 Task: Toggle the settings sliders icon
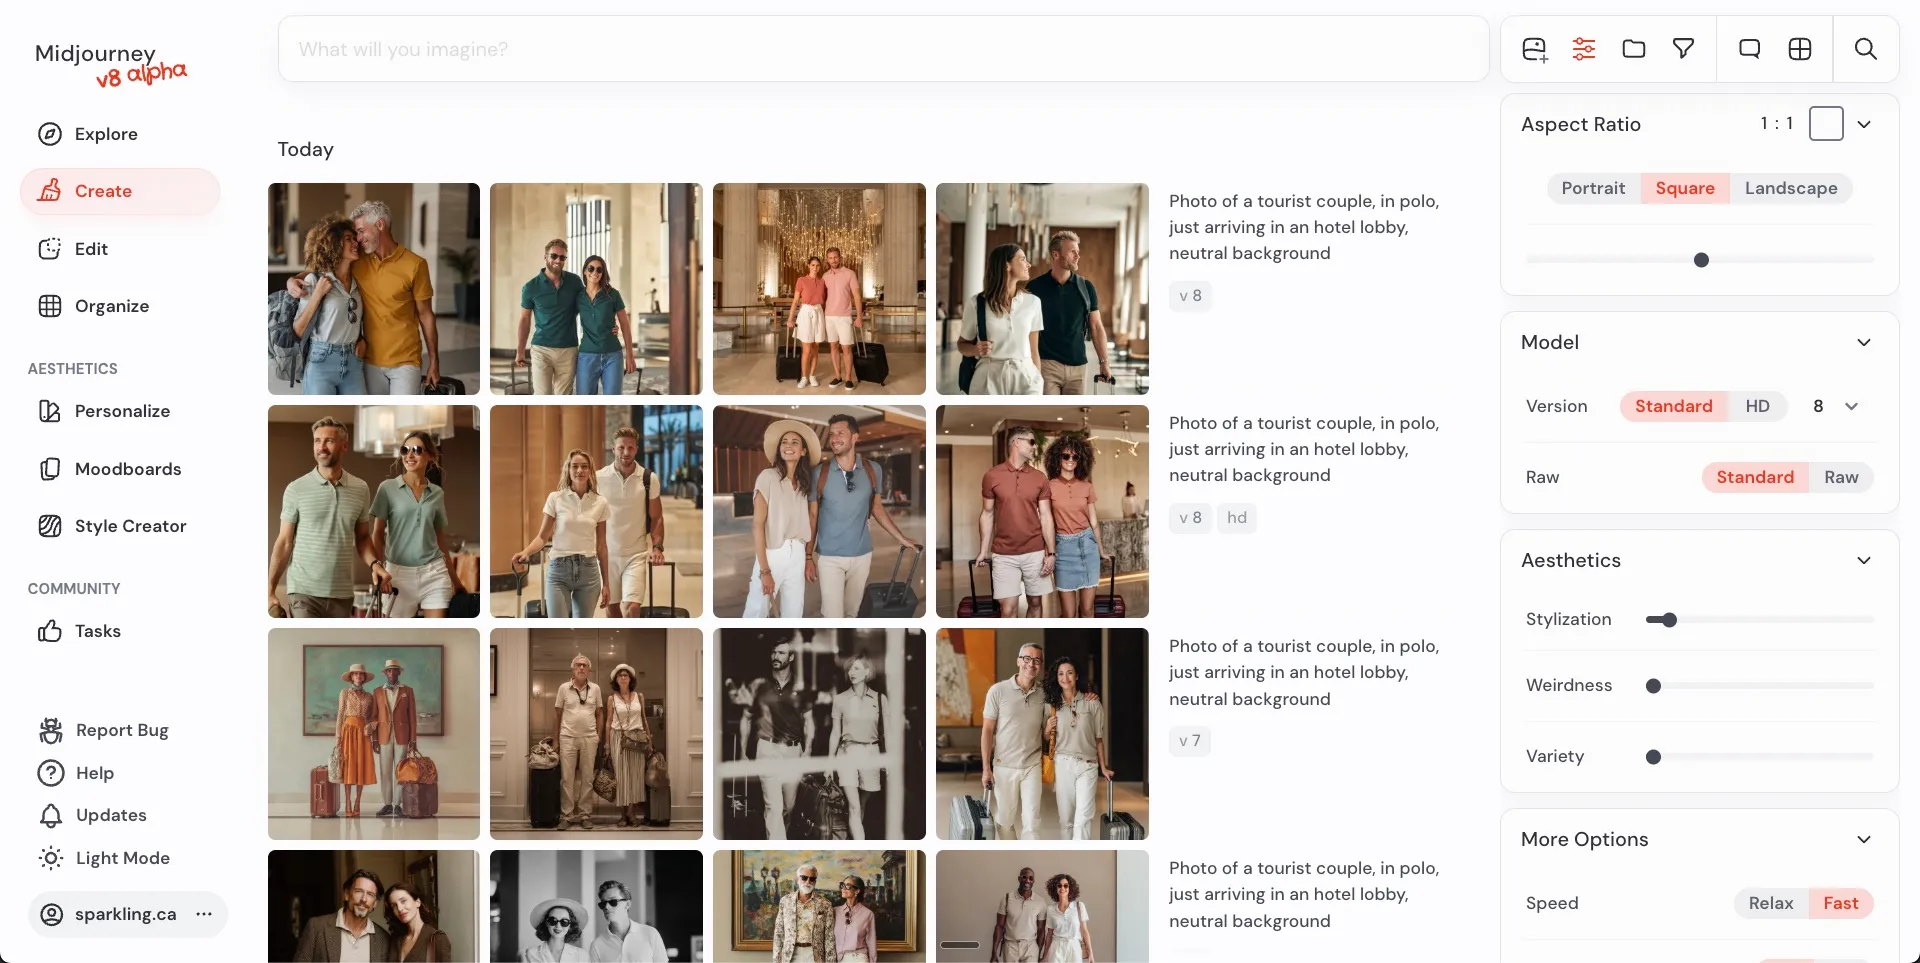click(1584, 49)
